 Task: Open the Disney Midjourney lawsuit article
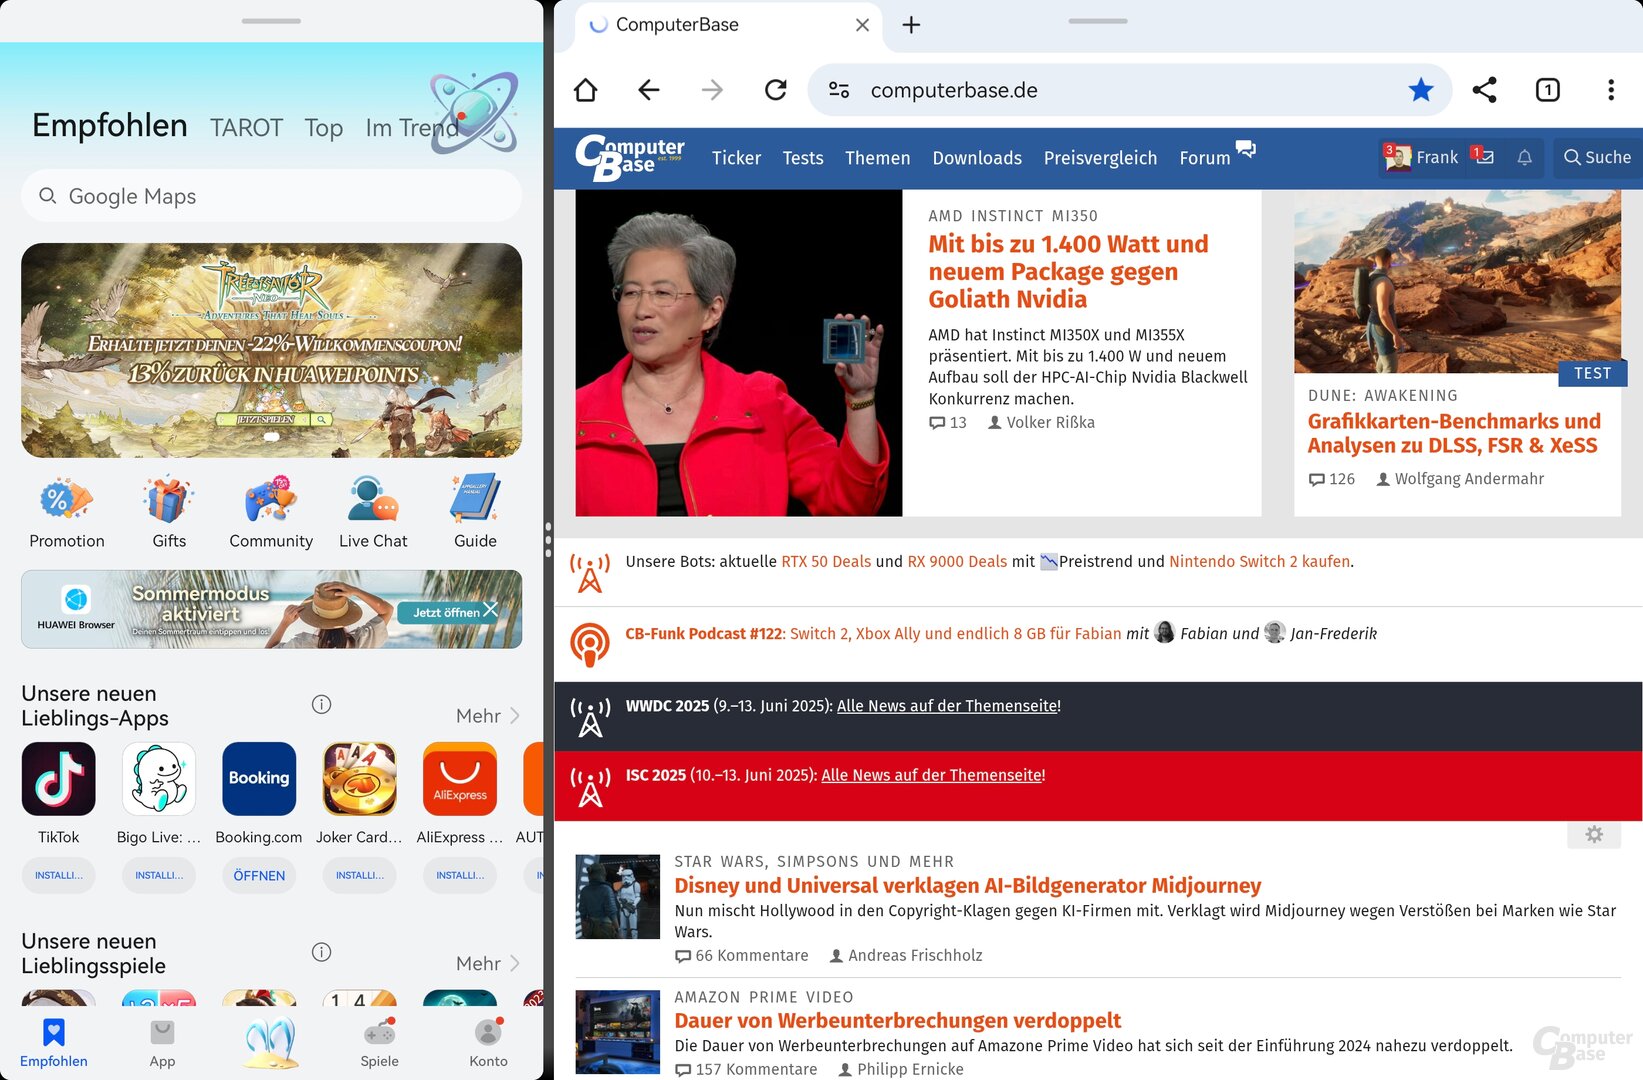[x=967, y=885]
